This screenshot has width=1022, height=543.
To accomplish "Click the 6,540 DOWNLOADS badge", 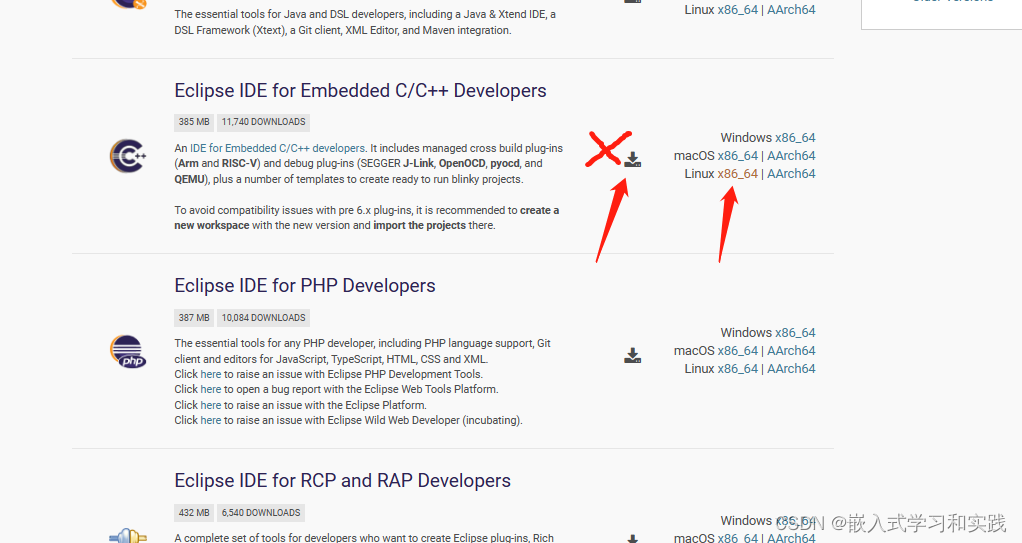I will coord(261,513).
